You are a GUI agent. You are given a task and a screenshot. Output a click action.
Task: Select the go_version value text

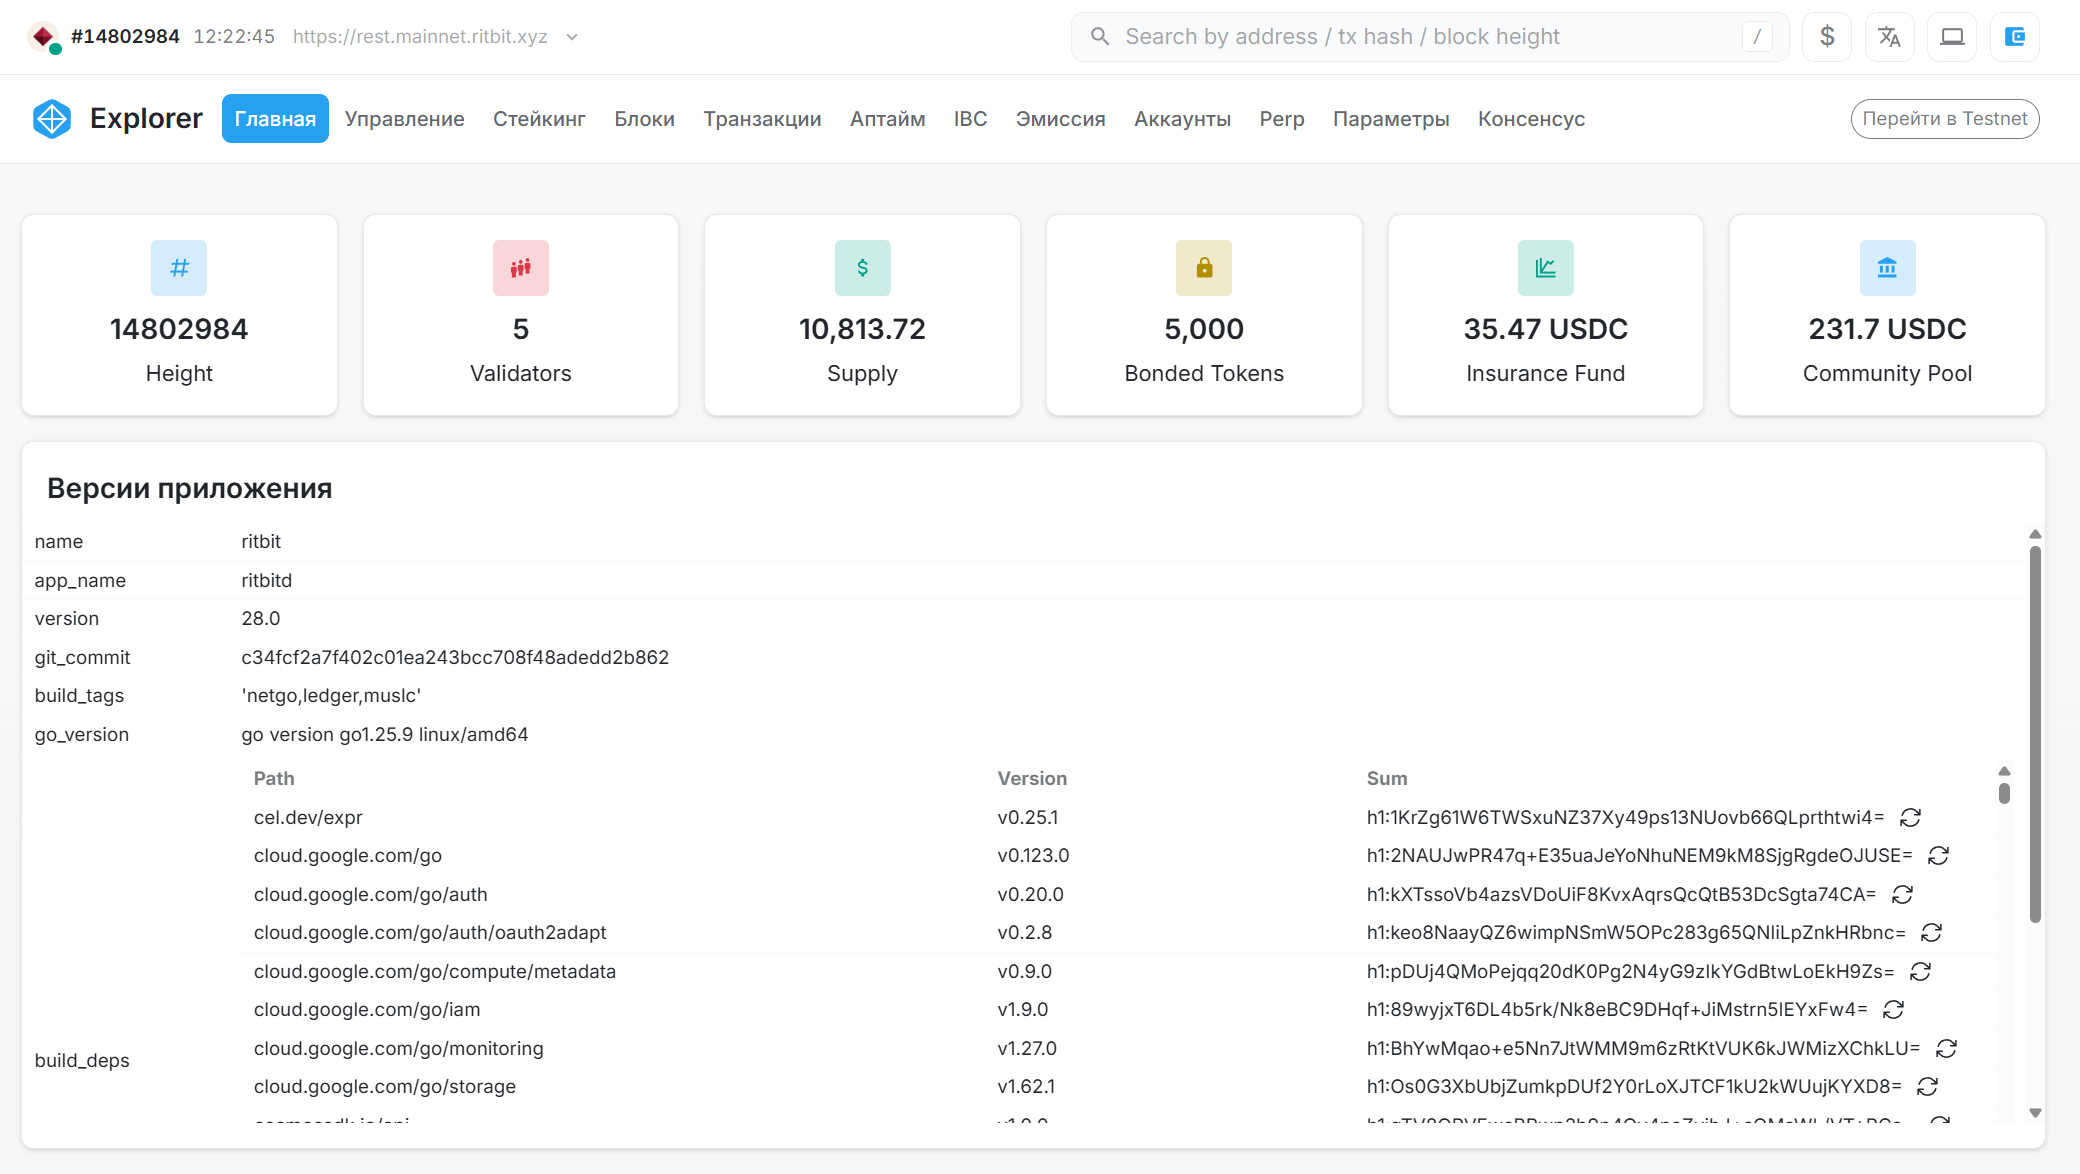pyautogui.click(x=385, y=735)
